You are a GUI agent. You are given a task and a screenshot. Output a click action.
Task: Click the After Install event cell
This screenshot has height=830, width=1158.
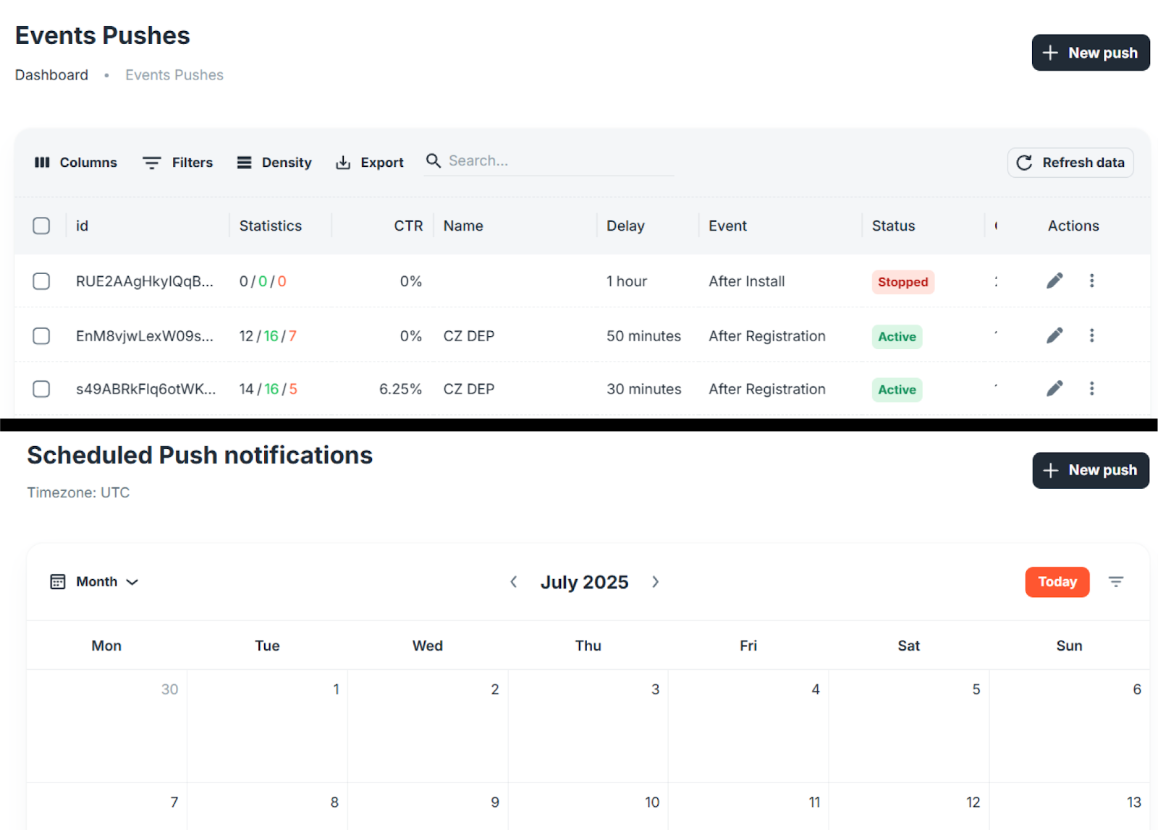tap(747, 281)
